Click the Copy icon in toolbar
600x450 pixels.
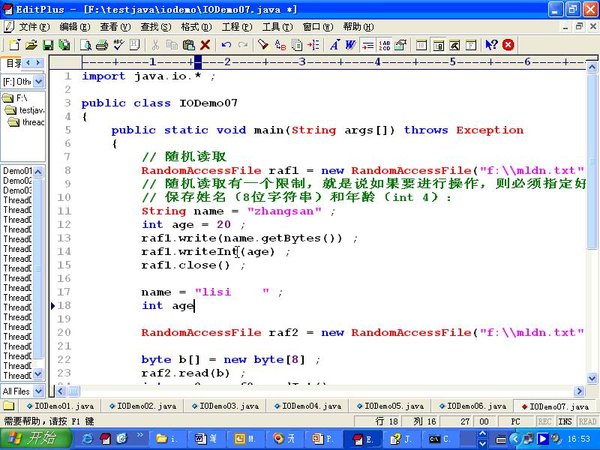coord(172,45)
